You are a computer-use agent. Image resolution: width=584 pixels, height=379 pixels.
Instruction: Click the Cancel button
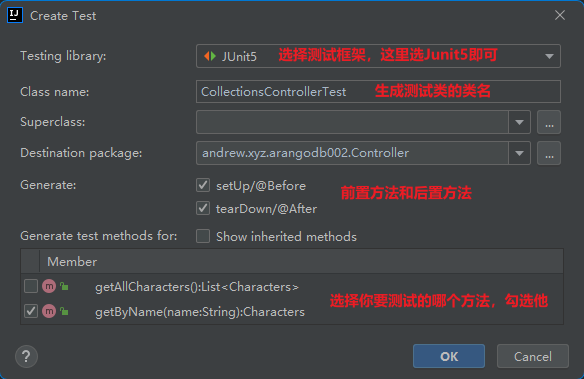pyautogui.click(x=533, y=356)
